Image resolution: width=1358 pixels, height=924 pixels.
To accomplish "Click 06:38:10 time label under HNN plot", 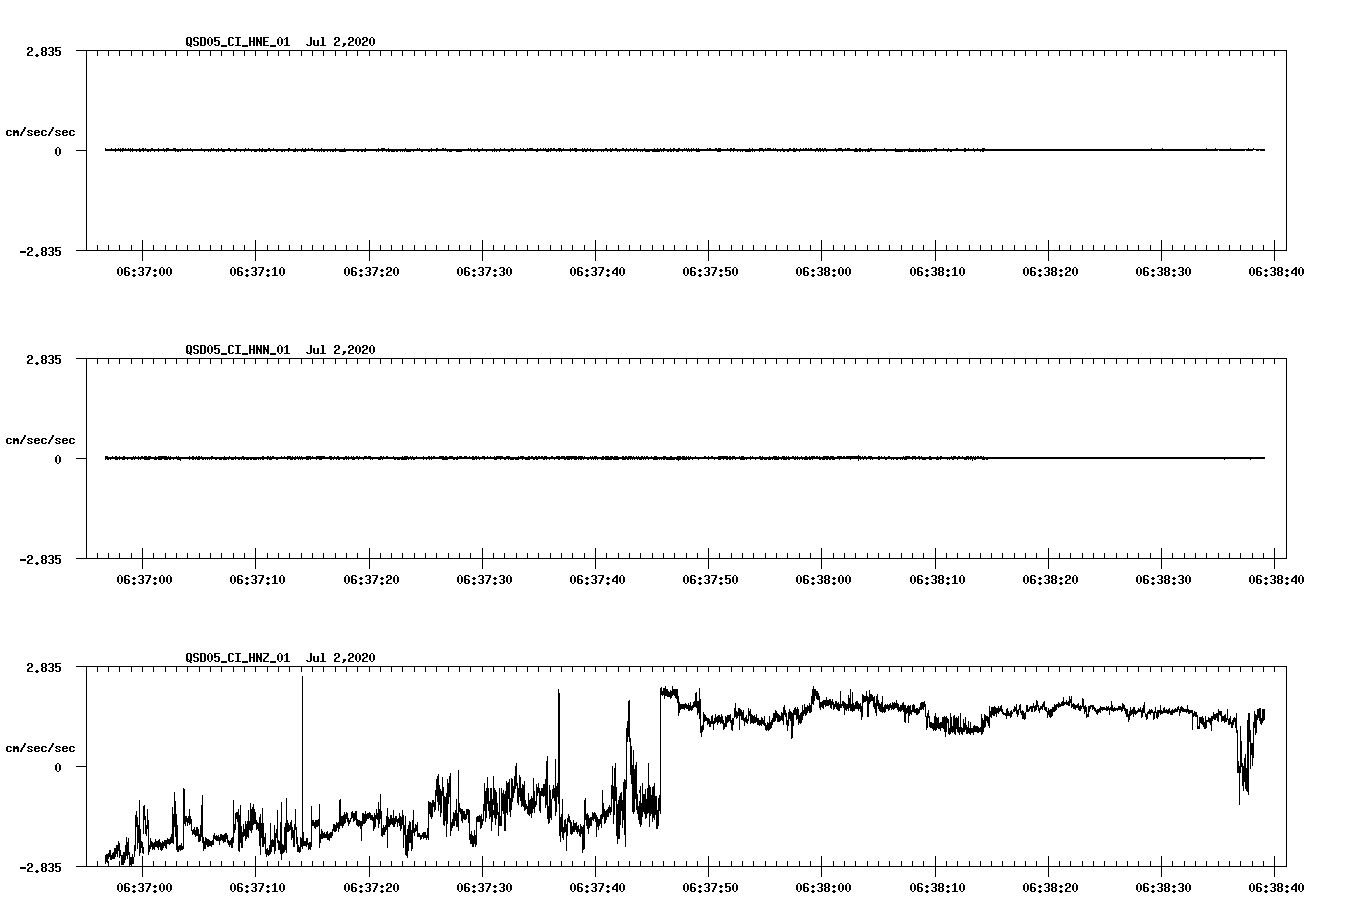I will tap(937, 579).
